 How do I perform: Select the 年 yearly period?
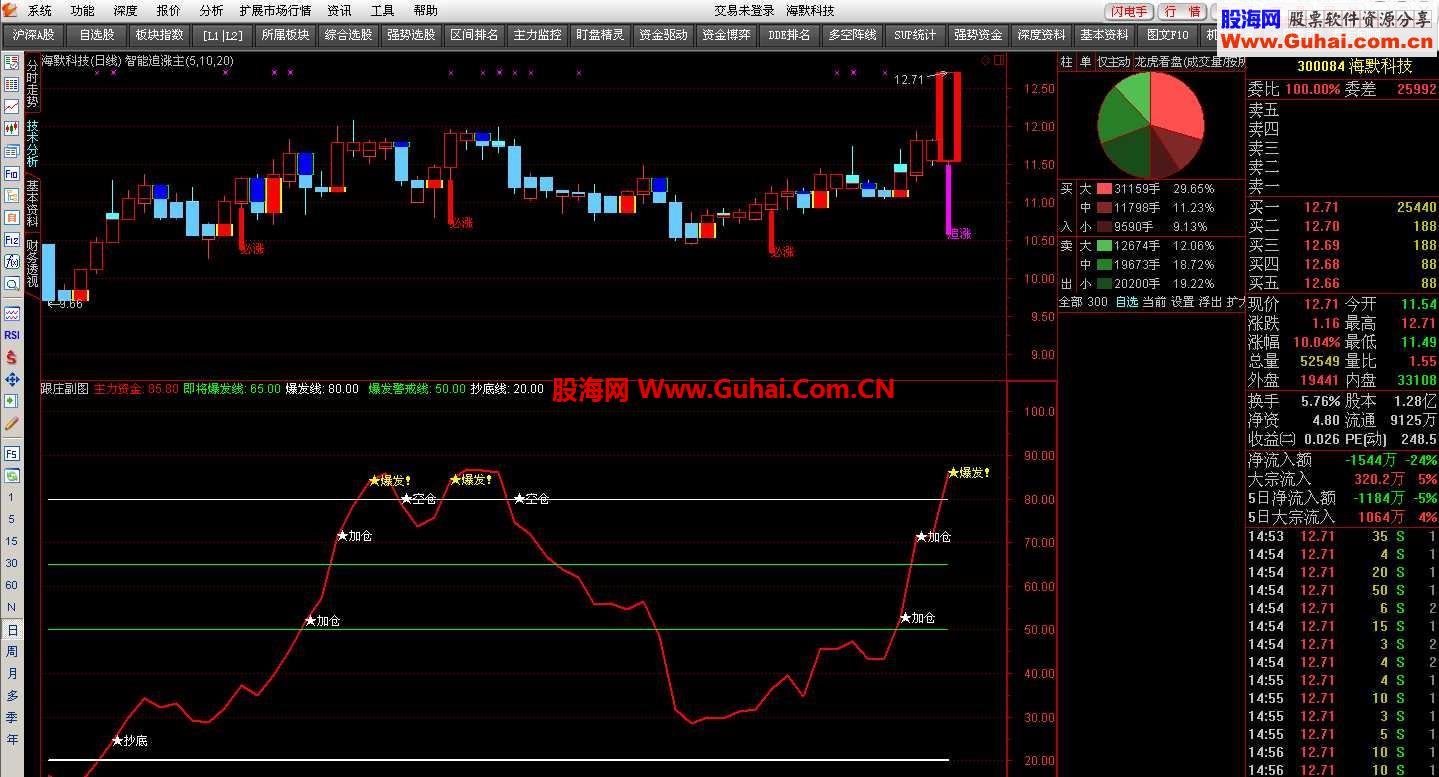pyautogui.click(x=12, y=740)
